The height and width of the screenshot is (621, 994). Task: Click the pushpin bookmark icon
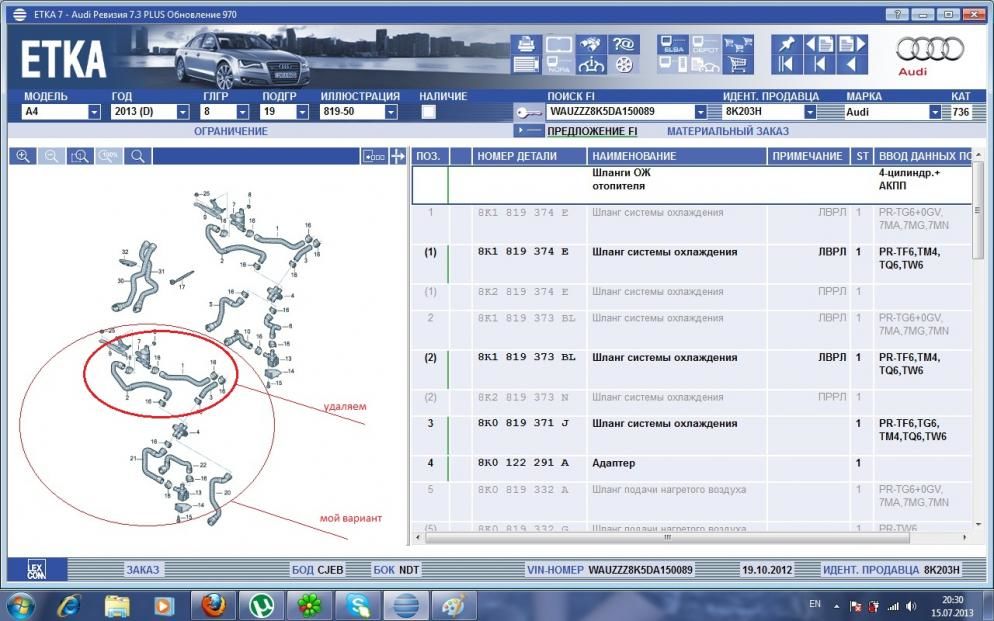tap(787, 44)
